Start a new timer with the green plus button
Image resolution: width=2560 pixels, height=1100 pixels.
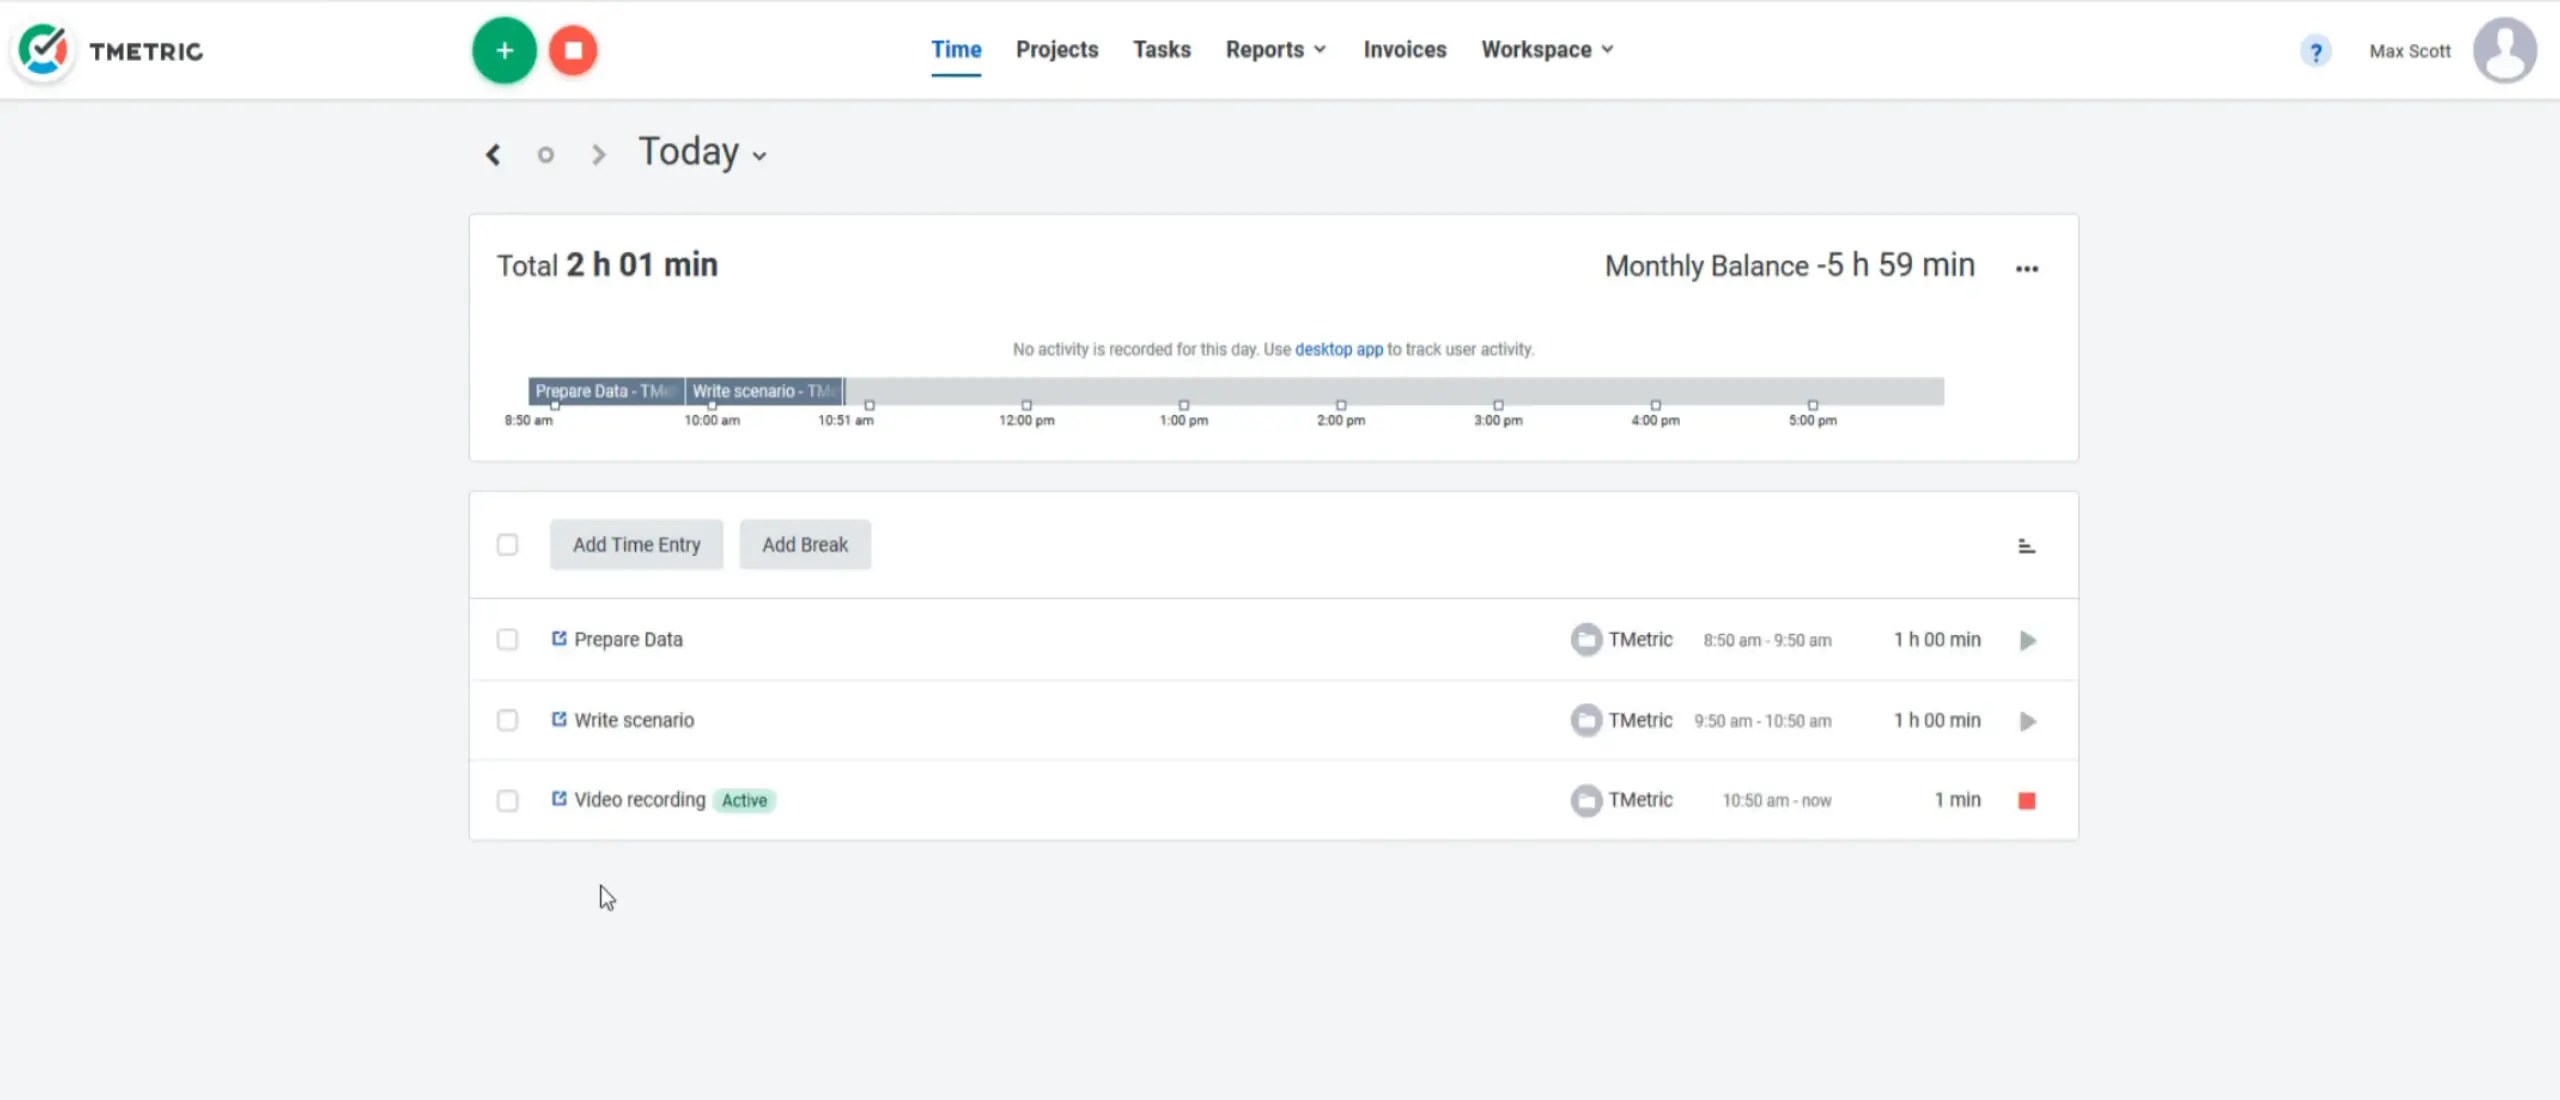click(503, 49)
